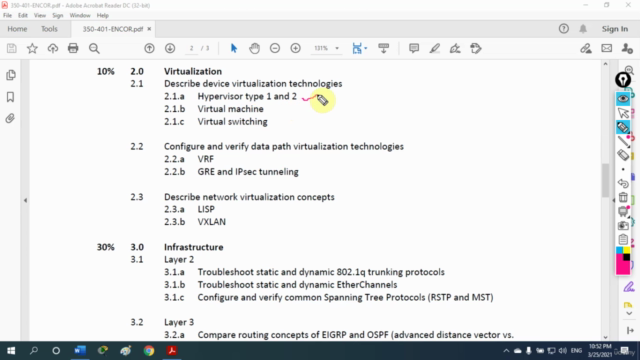Select the Highlight text pen tool

pyautogui.click(x=435, y=49)
